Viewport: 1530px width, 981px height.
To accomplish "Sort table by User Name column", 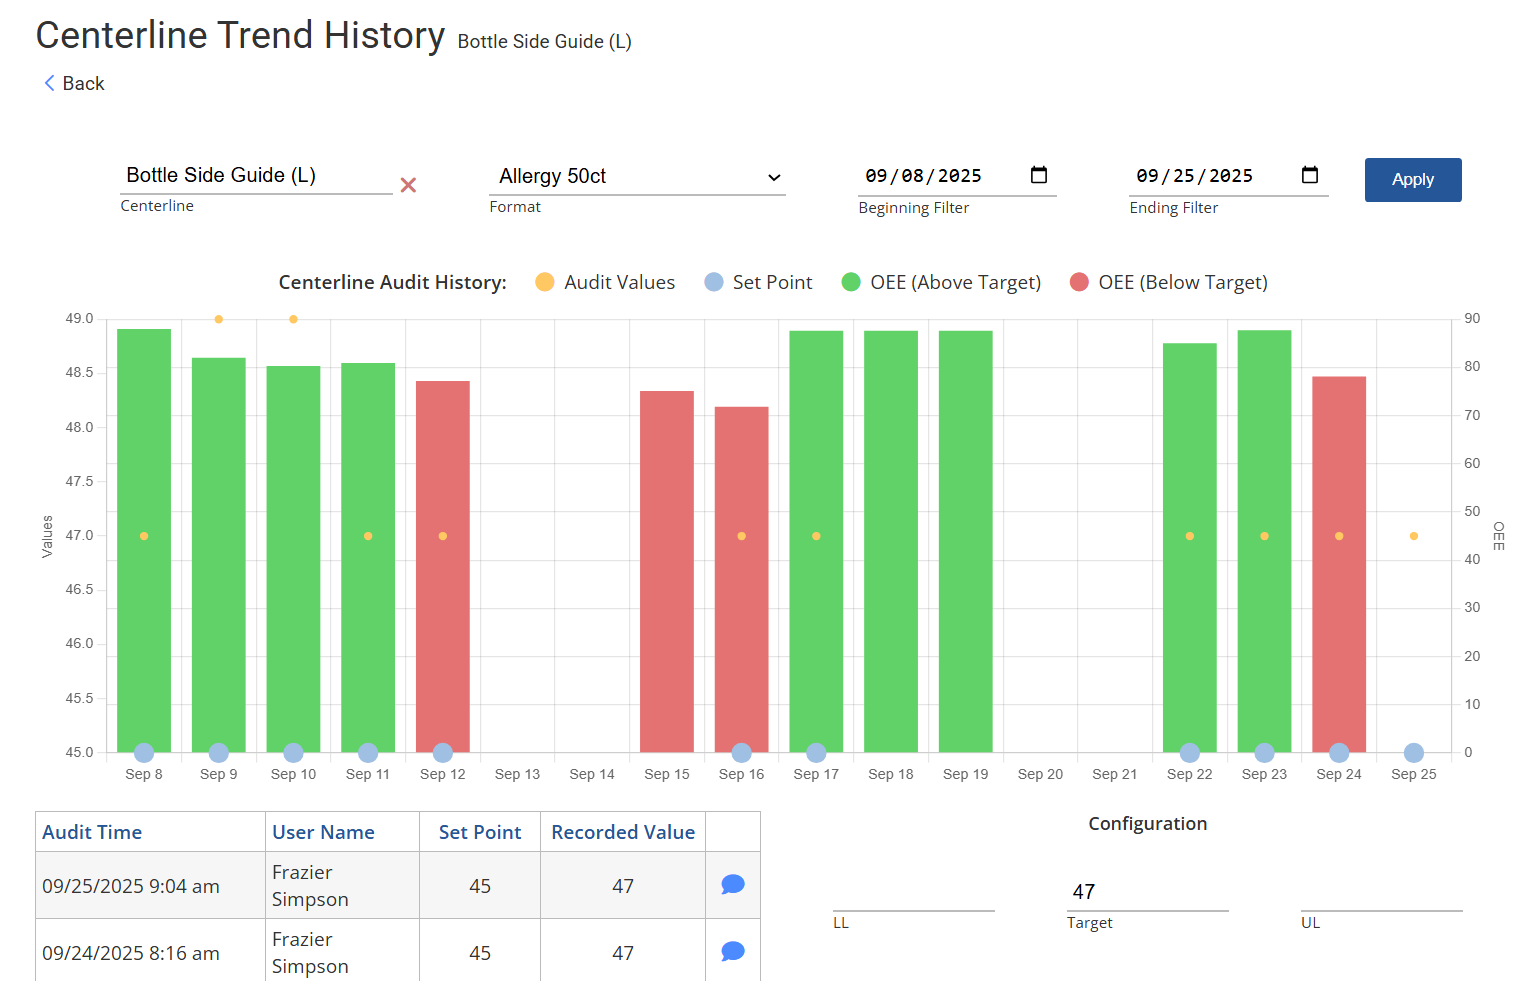I will [323, 832].
